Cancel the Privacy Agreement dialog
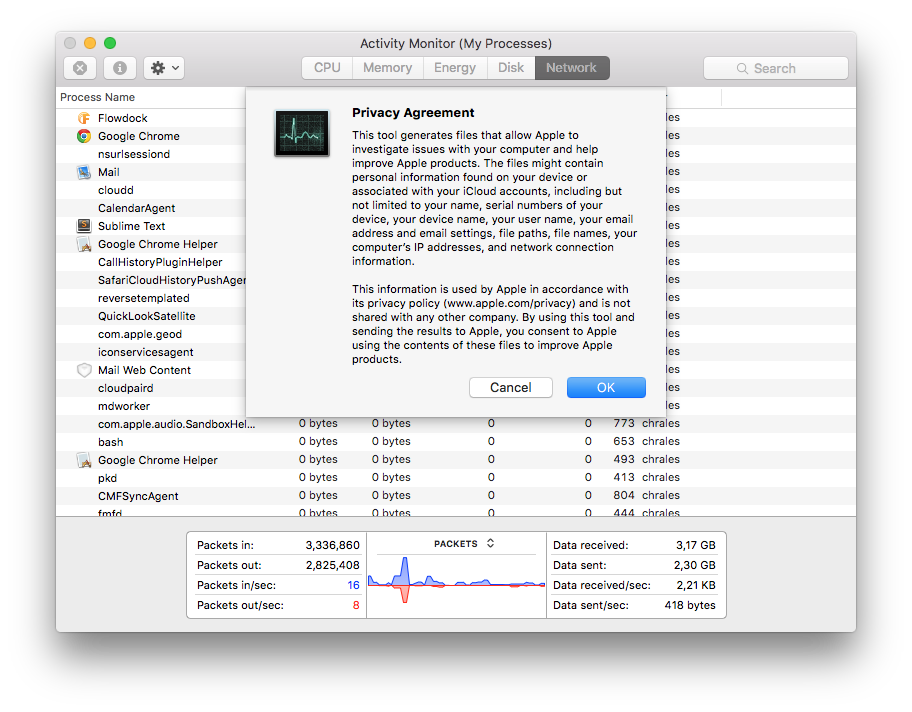The height and width of the screenshot is (712, 912). point(510,388)
